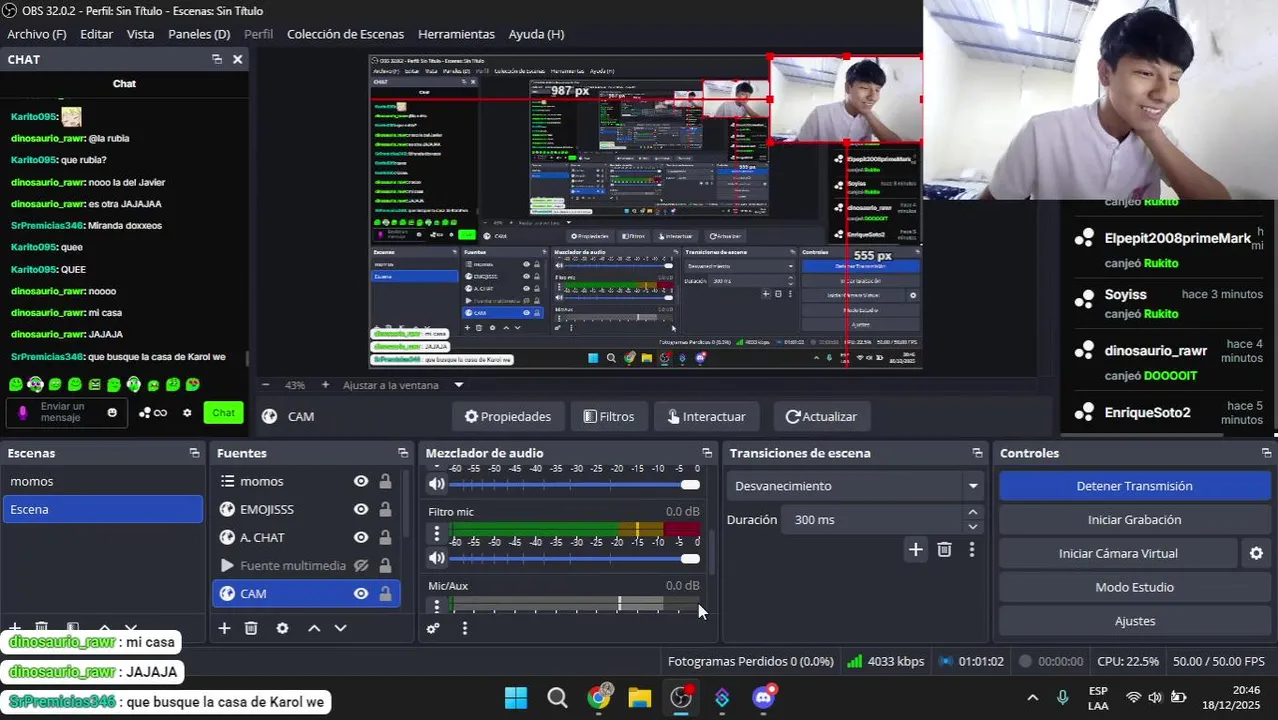Image resolution: width=1278 pixels, height=720 pixels.
Task: Open Windows Start menu
Action: point(516,697)
